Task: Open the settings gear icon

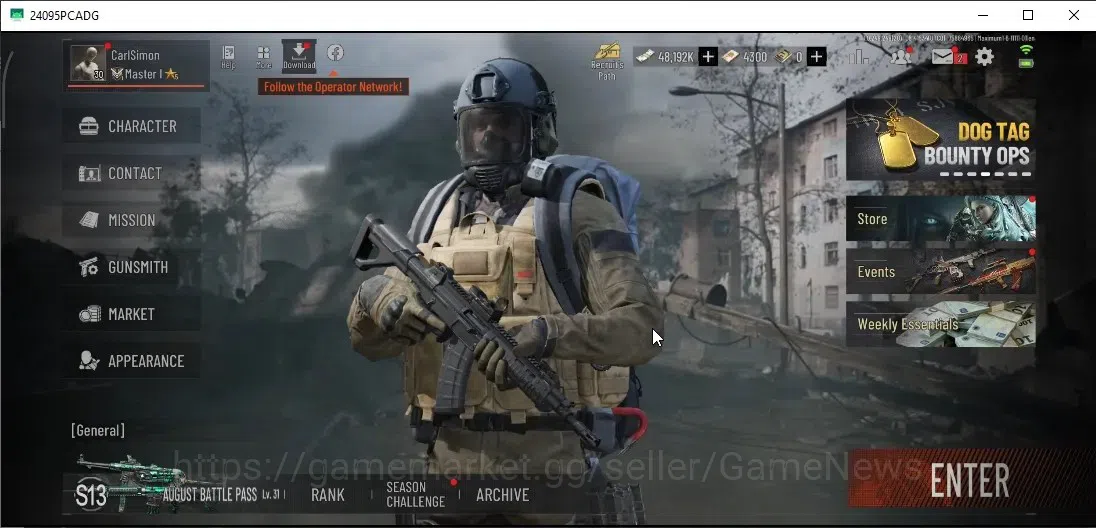Action: [x=984, y=57]
